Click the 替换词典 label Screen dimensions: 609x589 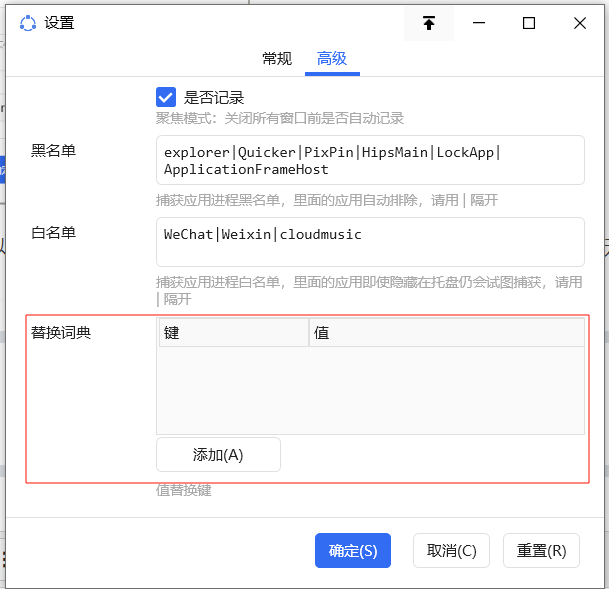[x=61, y=333]
